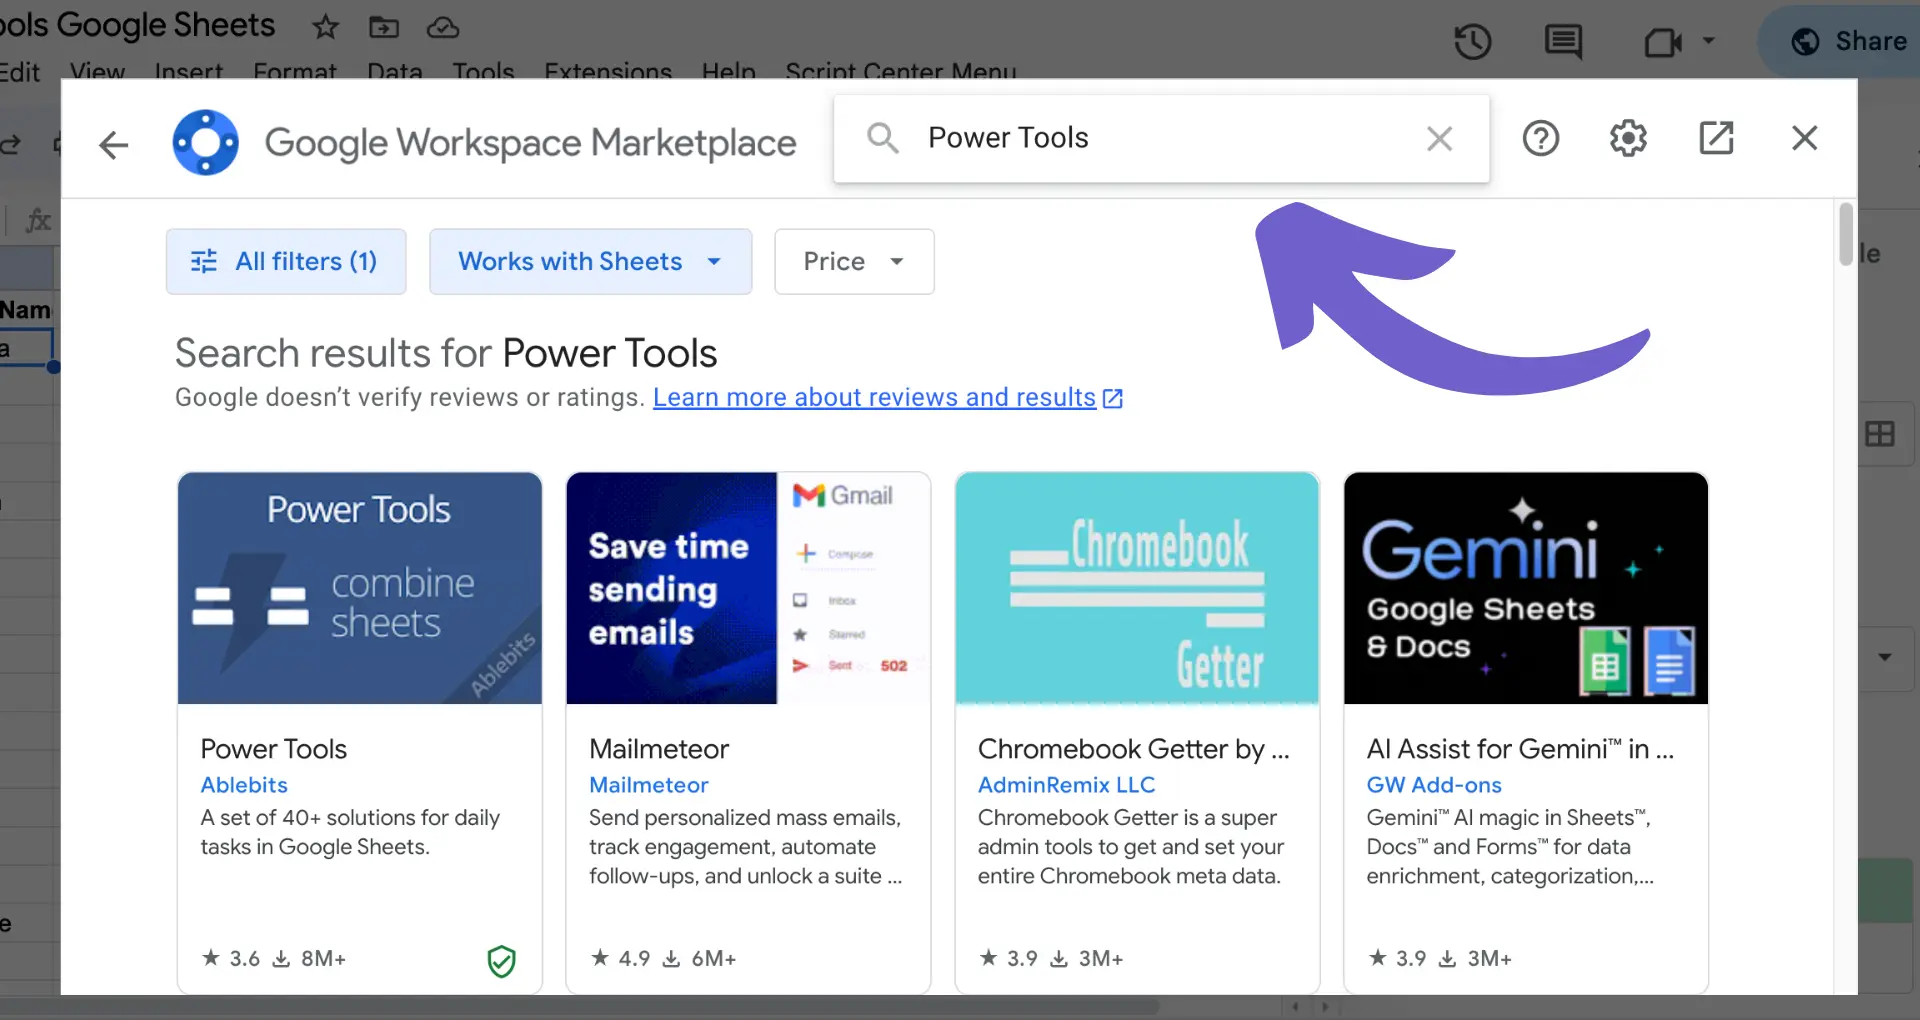Open the View menu in Sheets
The height and width of the screenshot is (1020, 1920).
click(97, 72)
